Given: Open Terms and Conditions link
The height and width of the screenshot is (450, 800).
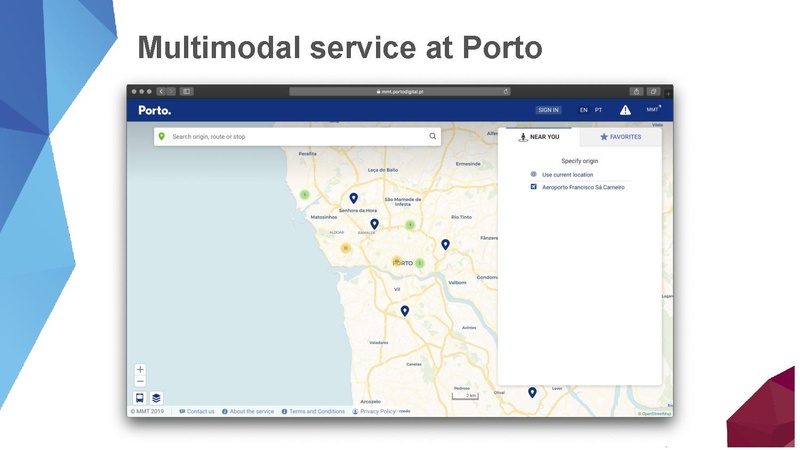Looking at the screenshot, I should click(313, 411).
